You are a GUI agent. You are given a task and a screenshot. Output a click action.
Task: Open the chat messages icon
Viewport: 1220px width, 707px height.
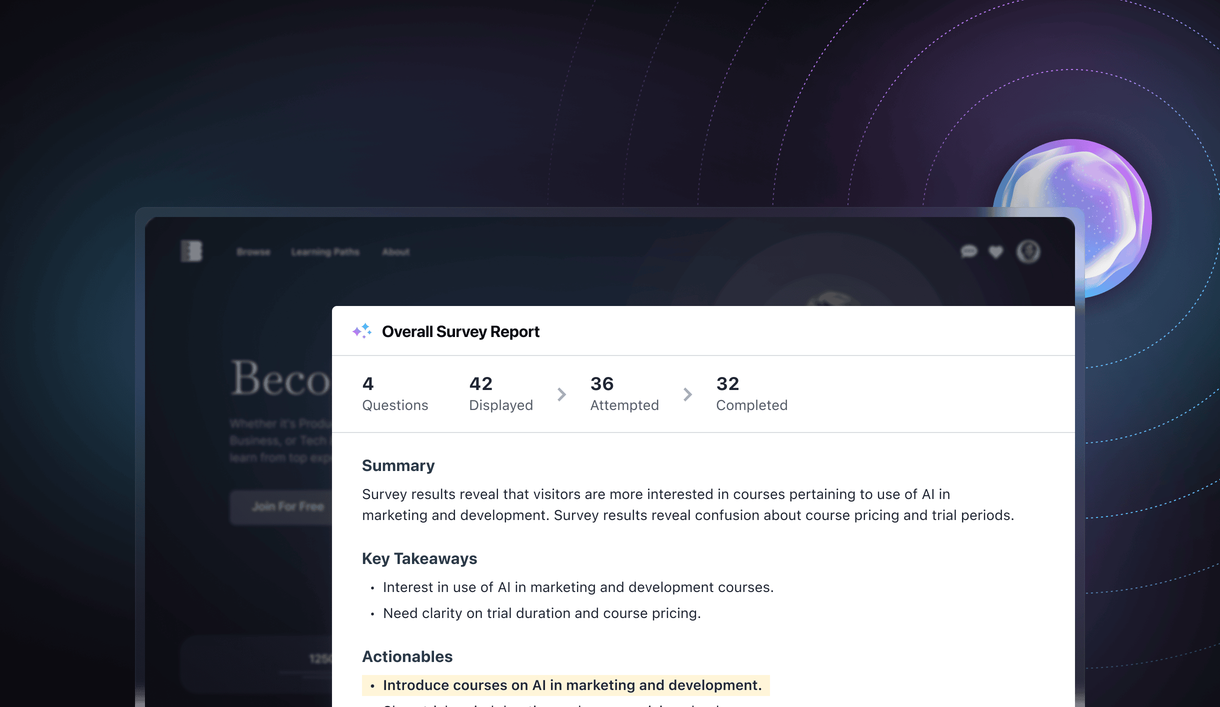click(x=968, y=251)
